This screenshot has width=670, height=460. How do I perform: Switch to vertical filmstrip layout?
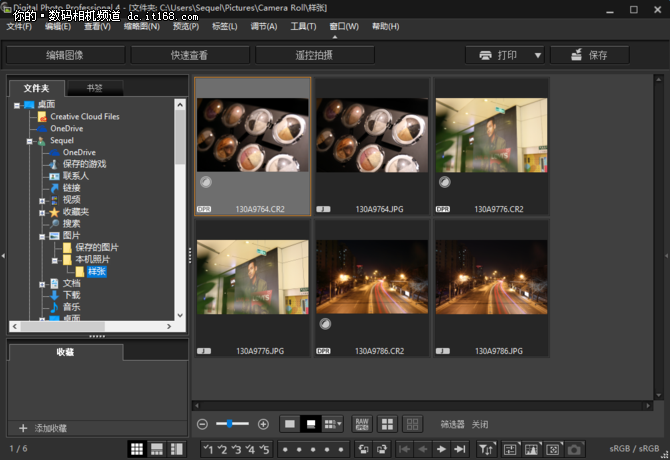pos(176,449)
